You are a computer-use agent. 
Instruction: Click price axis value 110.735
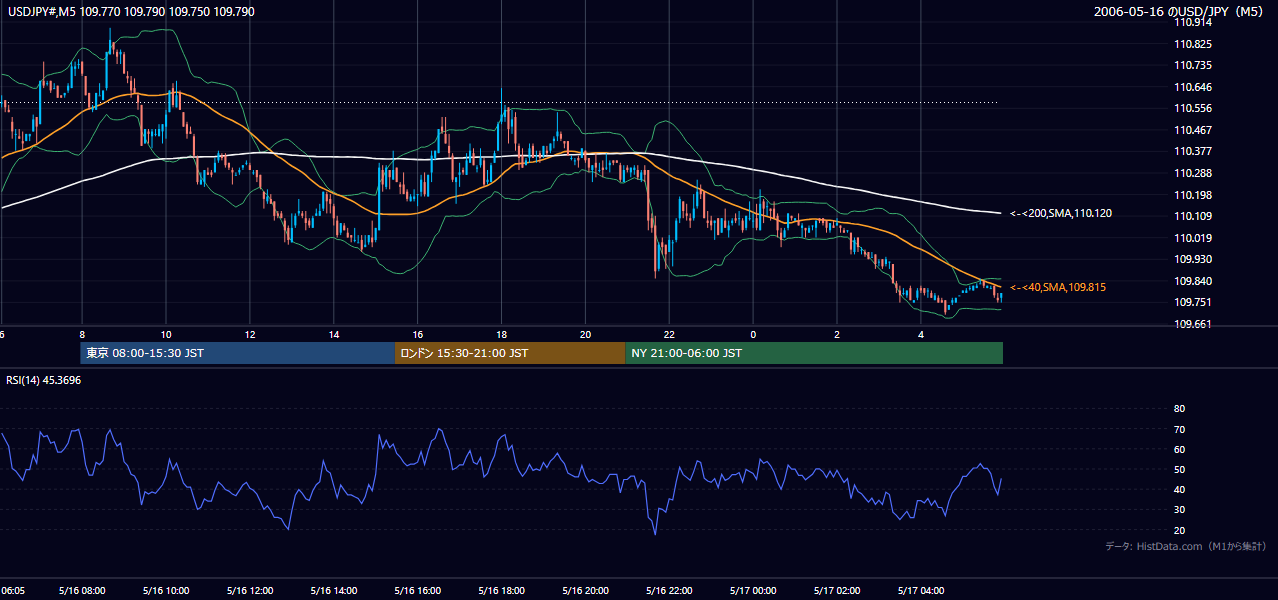click(1195, 65)
